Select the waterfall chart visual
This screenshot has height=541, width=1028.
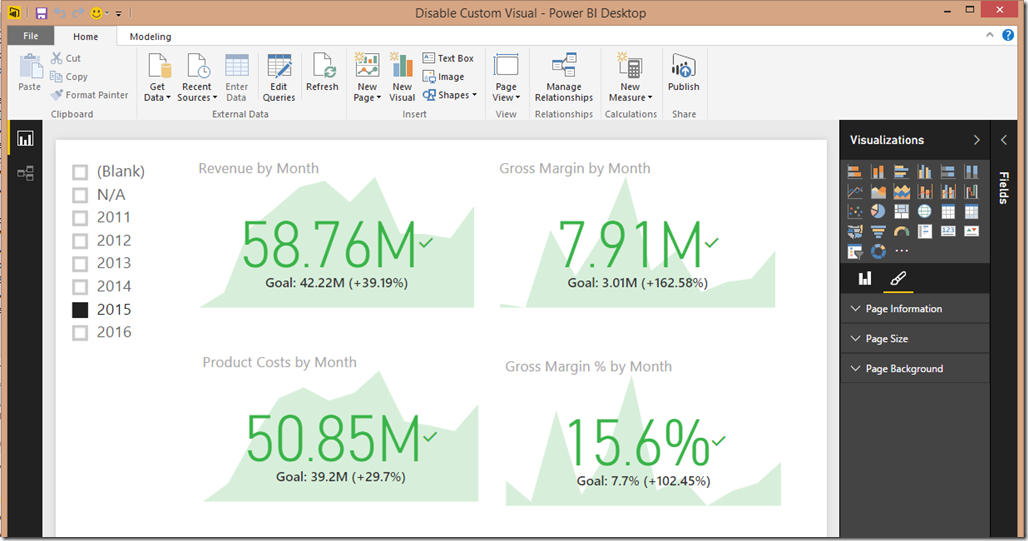pyautogui.click(x=972, y=191)
